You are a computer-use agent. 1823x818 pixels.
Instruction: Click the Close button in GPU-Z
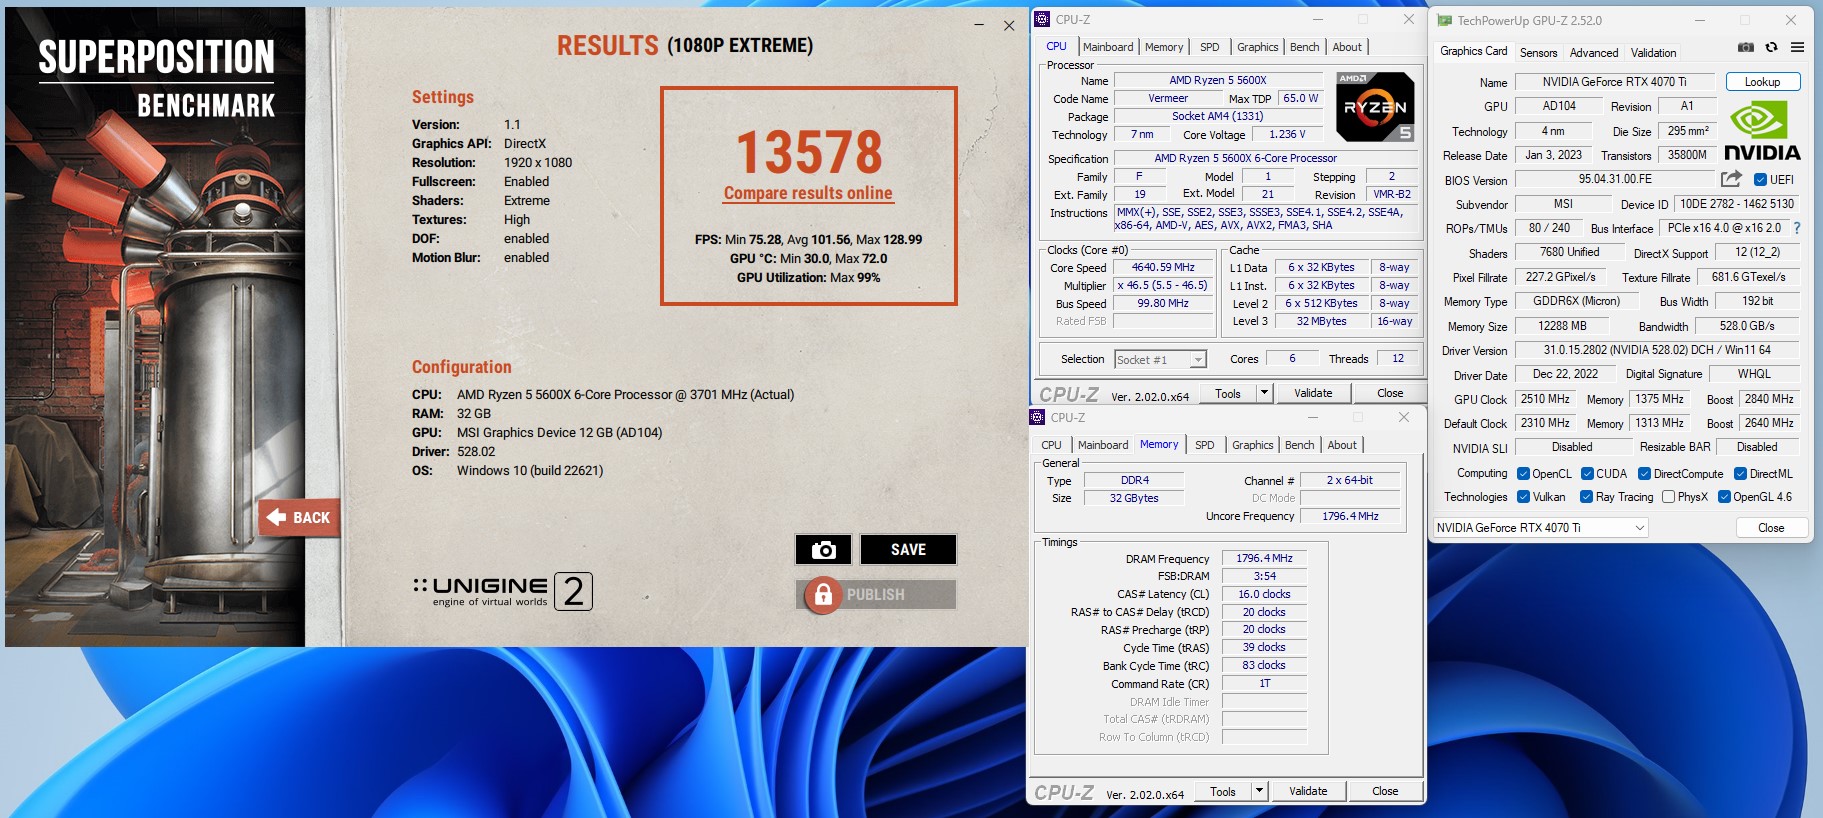click(1771, 528)
